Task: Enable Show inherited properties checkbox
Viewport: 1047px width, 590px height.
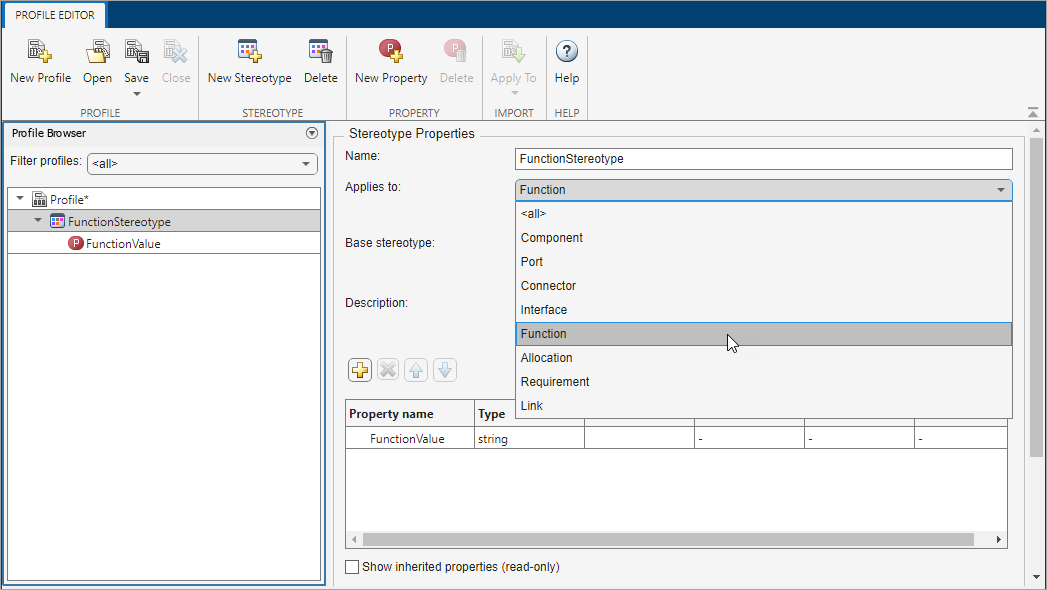Action: [x=351, y=566]
